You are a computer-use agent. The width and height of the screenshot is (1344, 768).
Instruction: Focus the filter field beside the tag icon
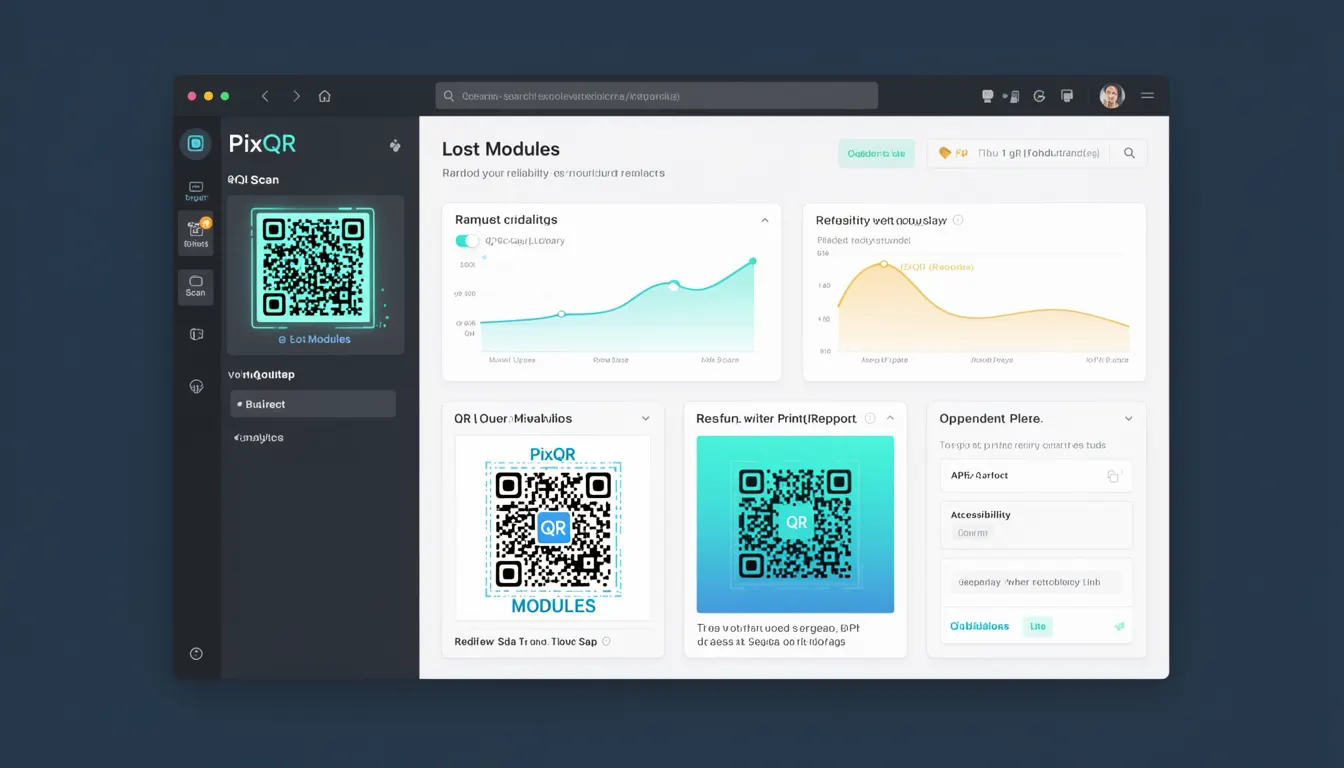1037,153
